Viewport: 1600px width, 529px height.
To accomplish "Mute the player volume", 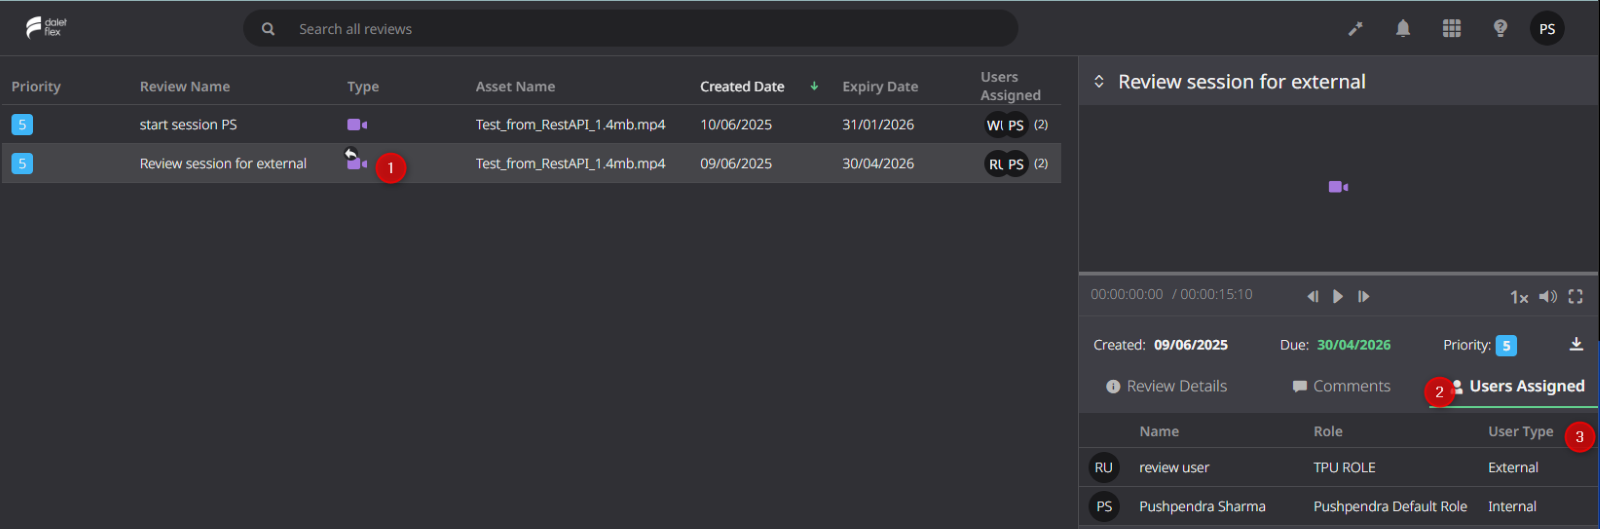I will pyautogui.click(x=1548, y=296).
